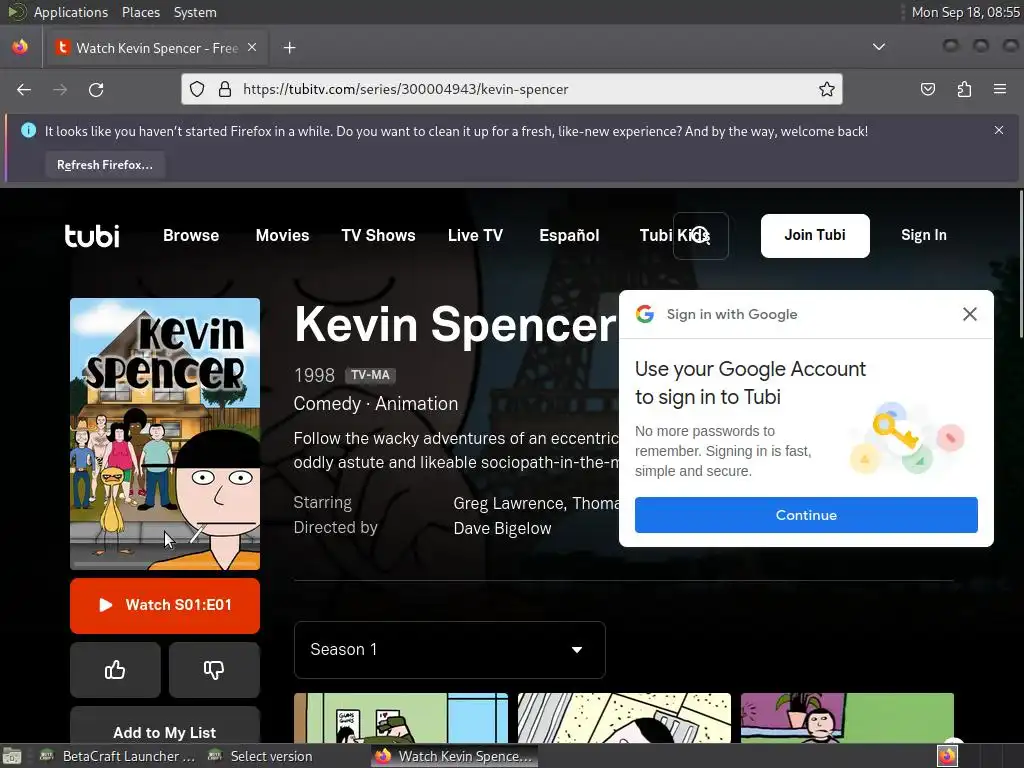Open the second episode thumbnail
The width and height of the screenshot is (1024, 768).
pos(624,718)
